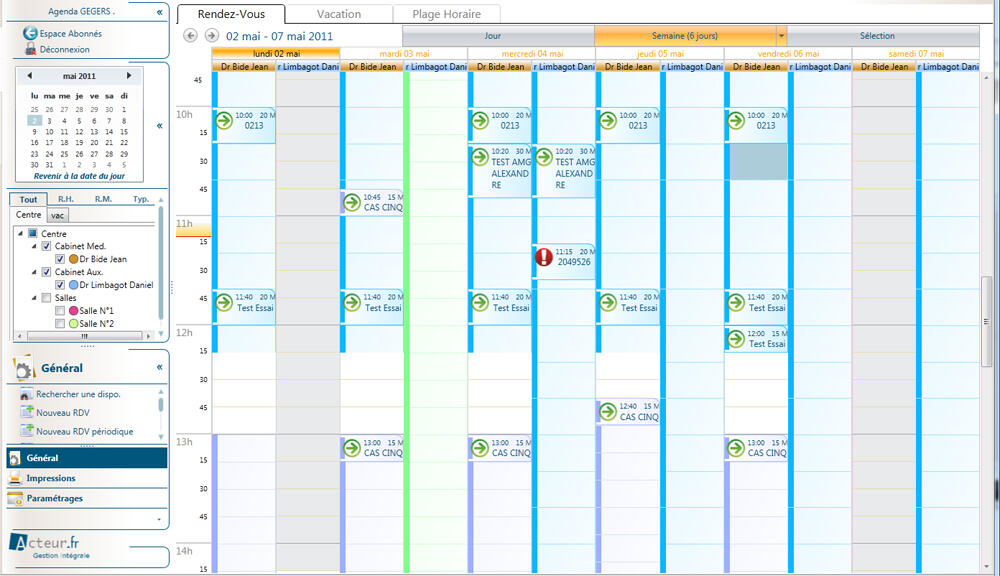Open the Semaine (6 jours) dropdown arrow

(781, 36)
